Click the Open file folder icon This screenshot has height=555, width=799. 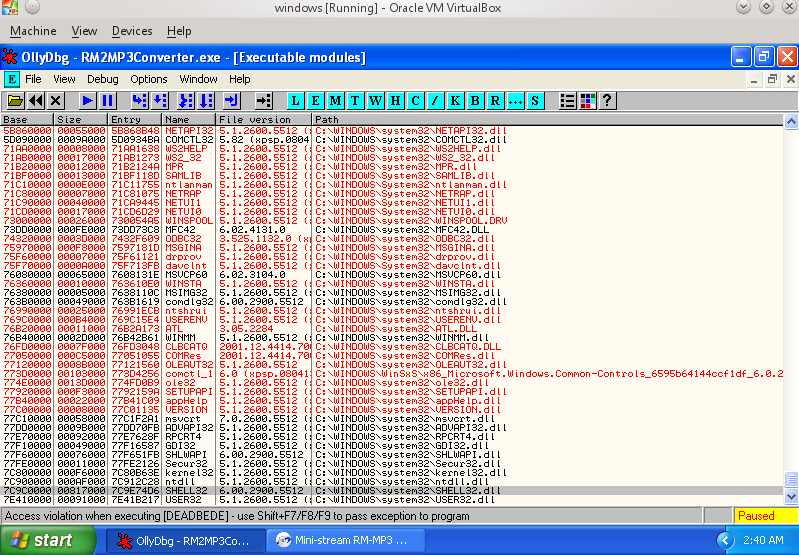(15, 101)
